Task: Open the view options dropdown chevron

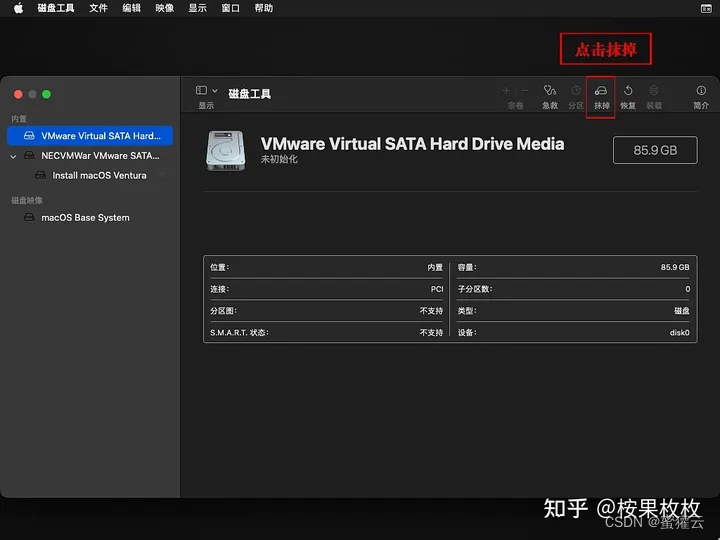Action: point(214,90)
